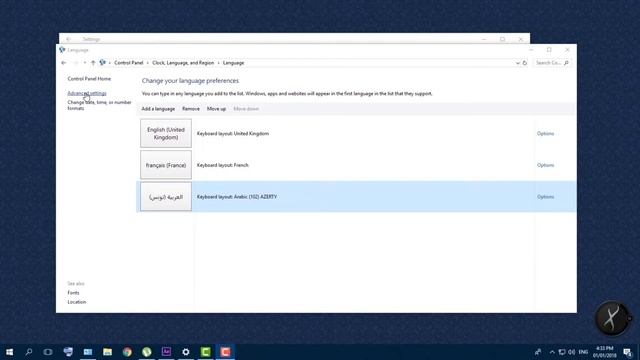Show hidden tray icons chevron
Screen dimensions: 640x360
(x=552, y=352)
